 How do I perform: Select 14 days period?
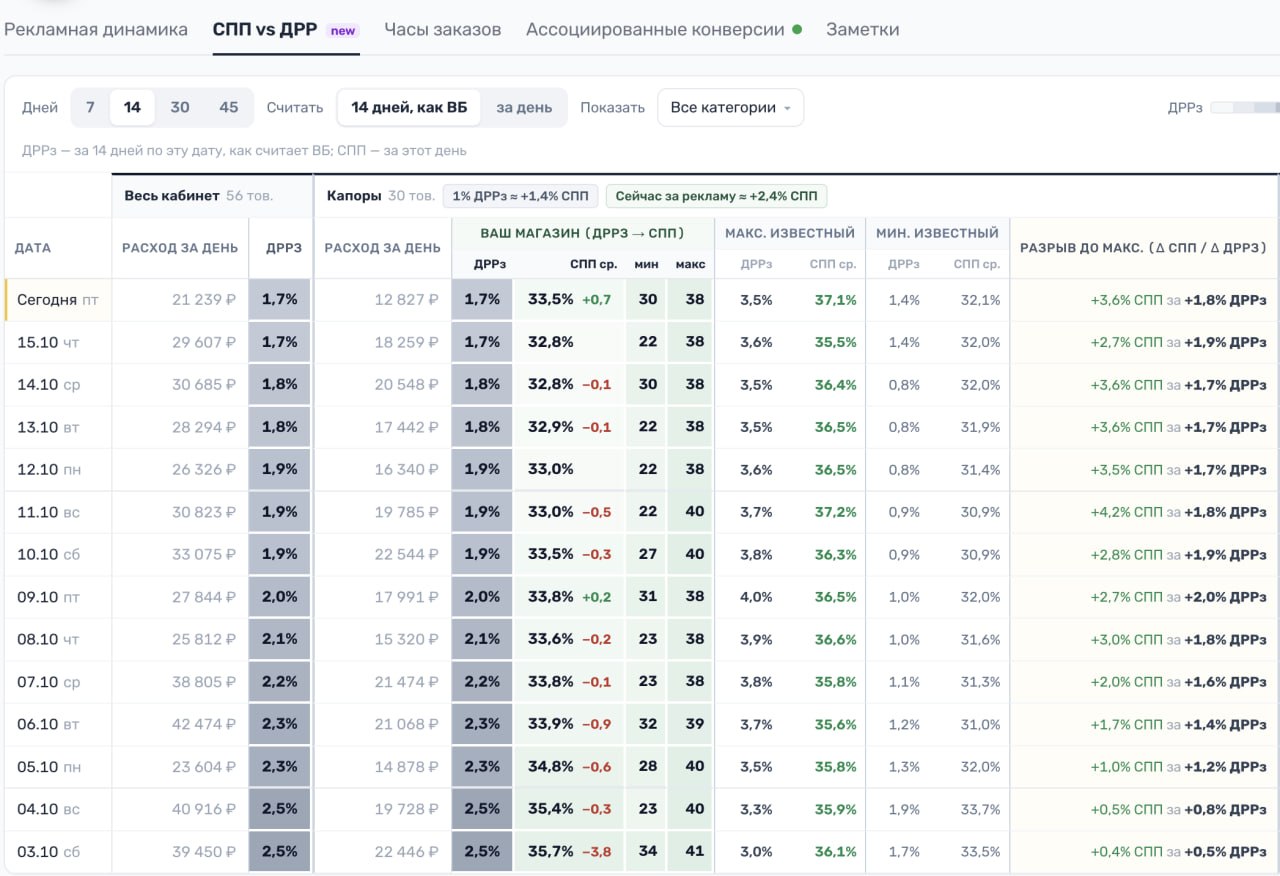(132, 107)
